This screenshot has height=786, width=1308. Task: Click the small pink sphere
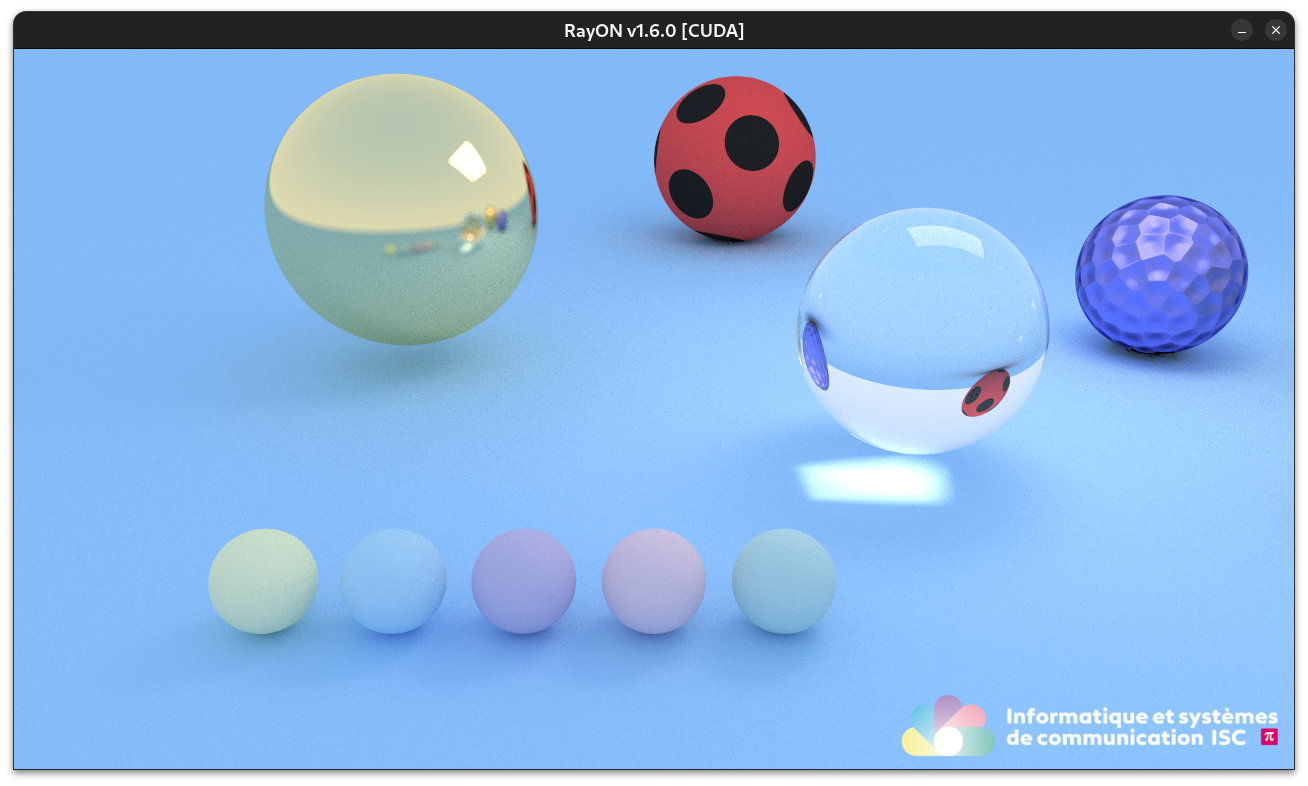click(654, 581)
